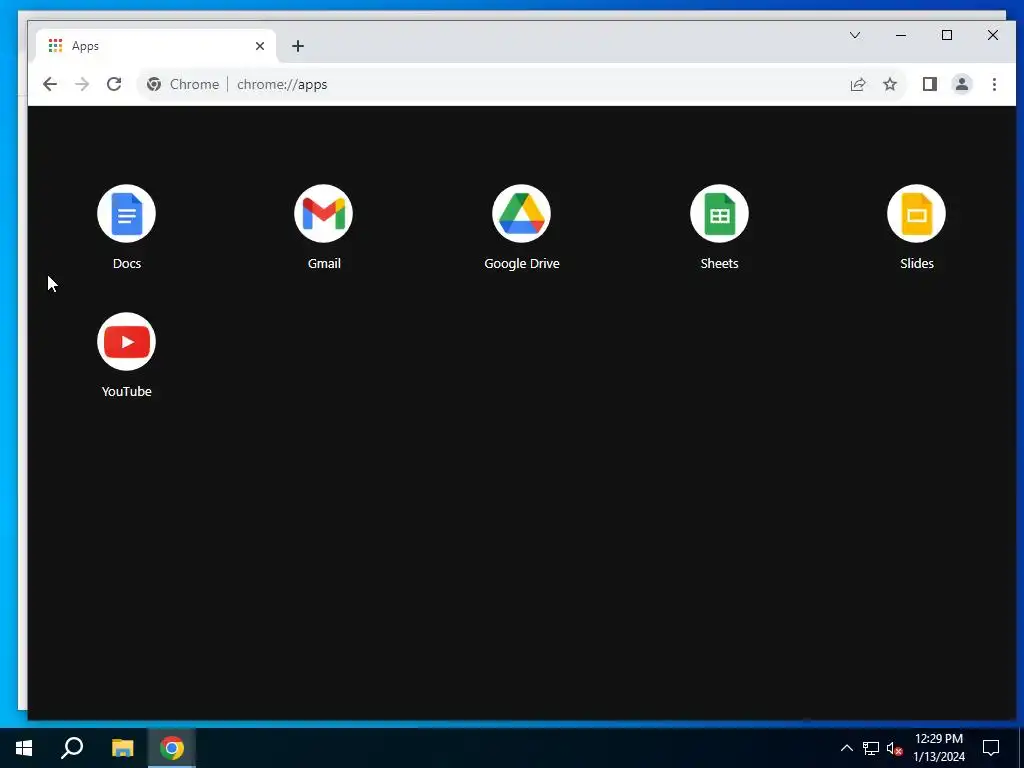Click the muted volume tray icon

[895, 748]
